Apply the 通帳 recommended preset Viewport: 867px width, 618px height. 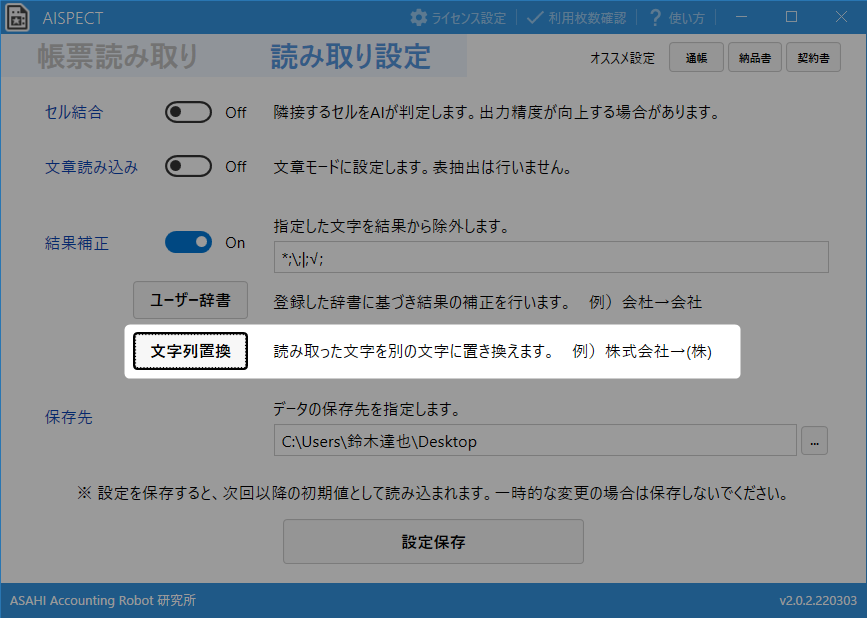tap(696, 58)
